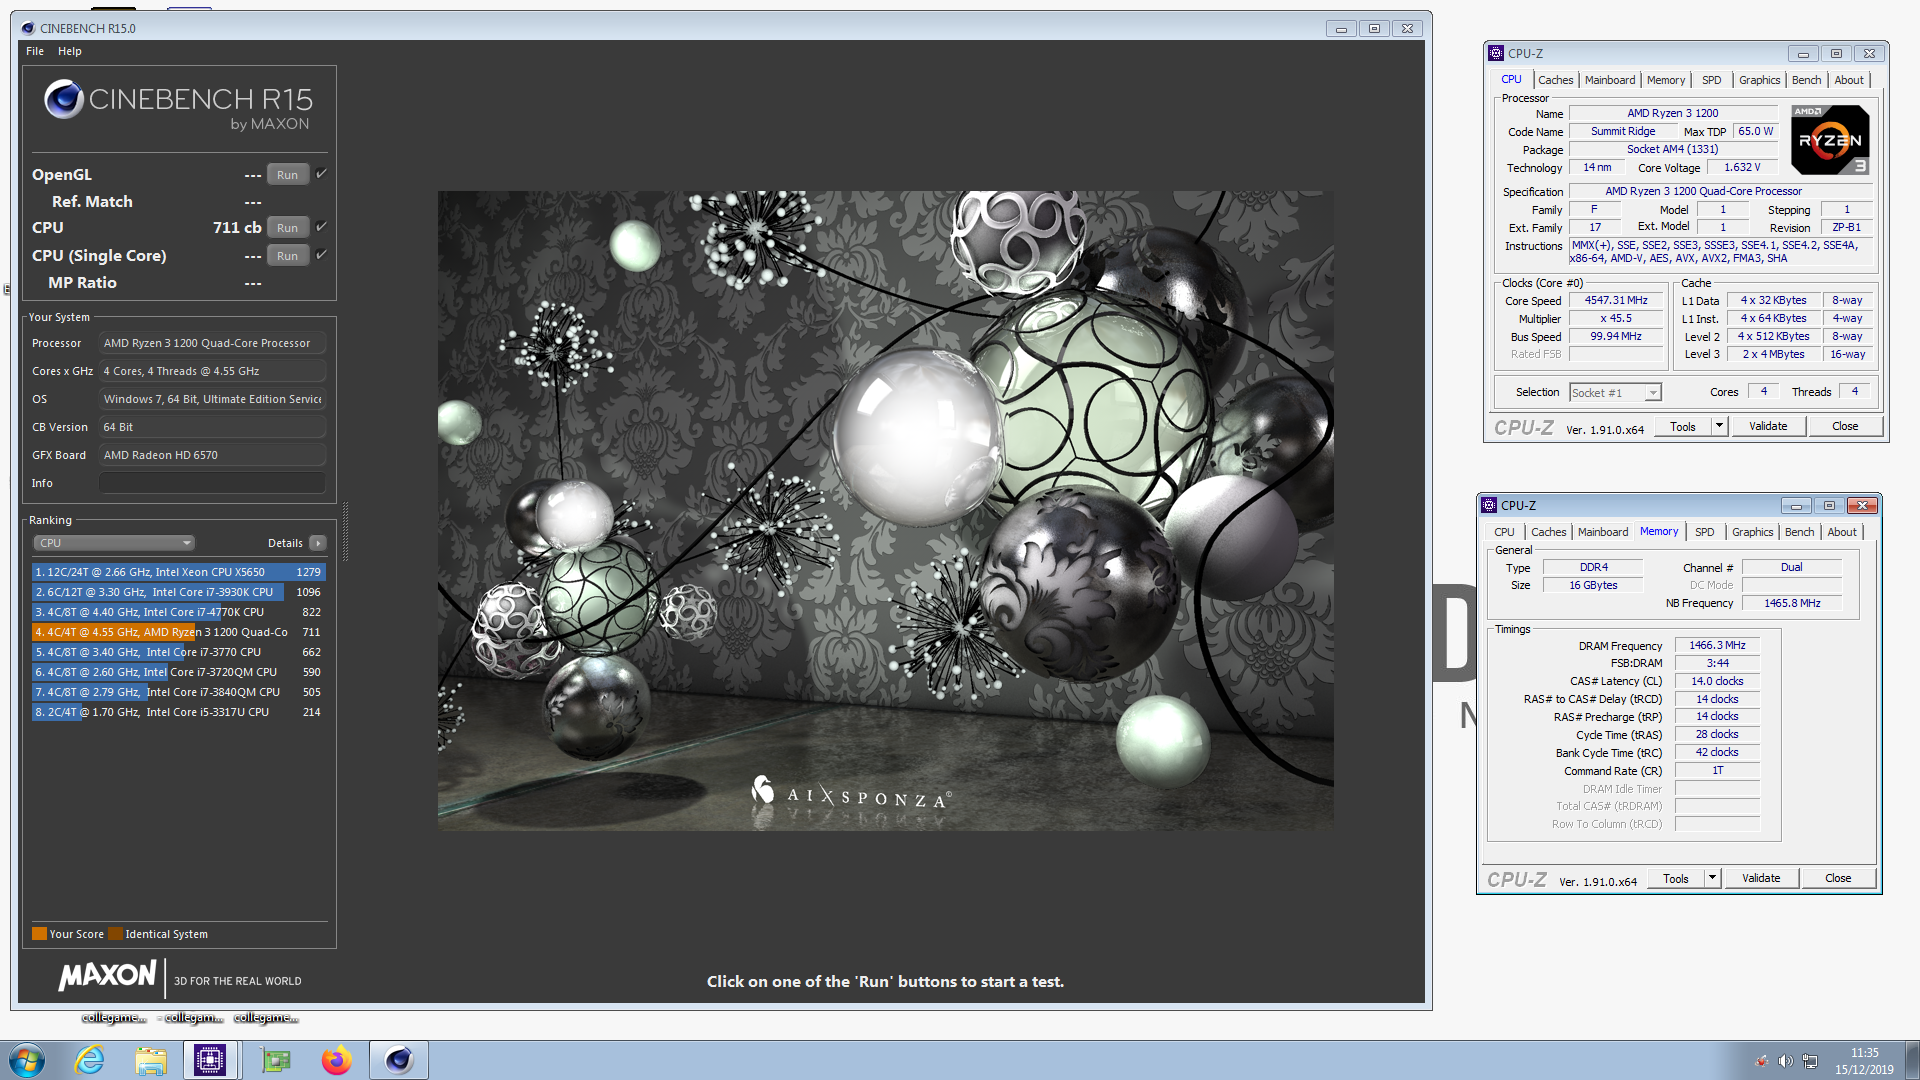Run the CPU Single Core test
1920x1080 pixels.
287,256
